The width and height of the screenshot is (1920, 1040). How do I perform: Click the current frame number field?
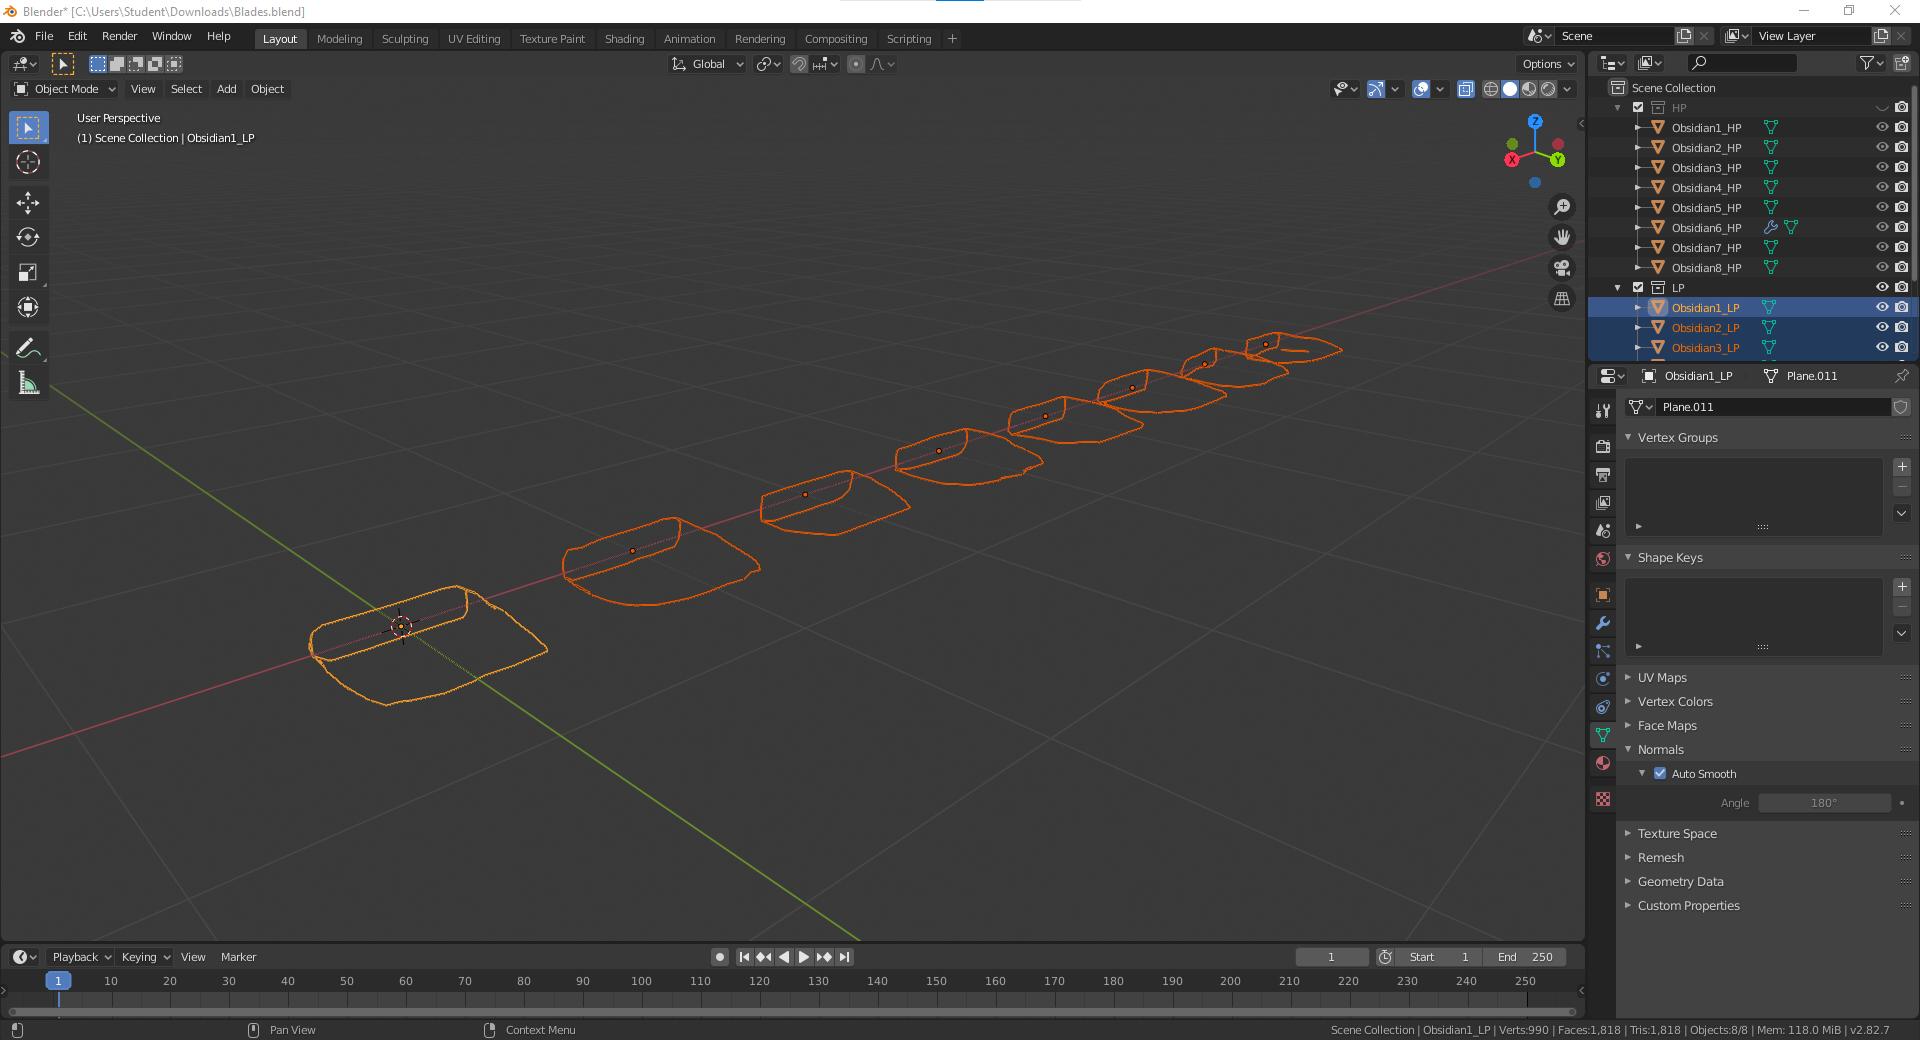point(1331,957)
